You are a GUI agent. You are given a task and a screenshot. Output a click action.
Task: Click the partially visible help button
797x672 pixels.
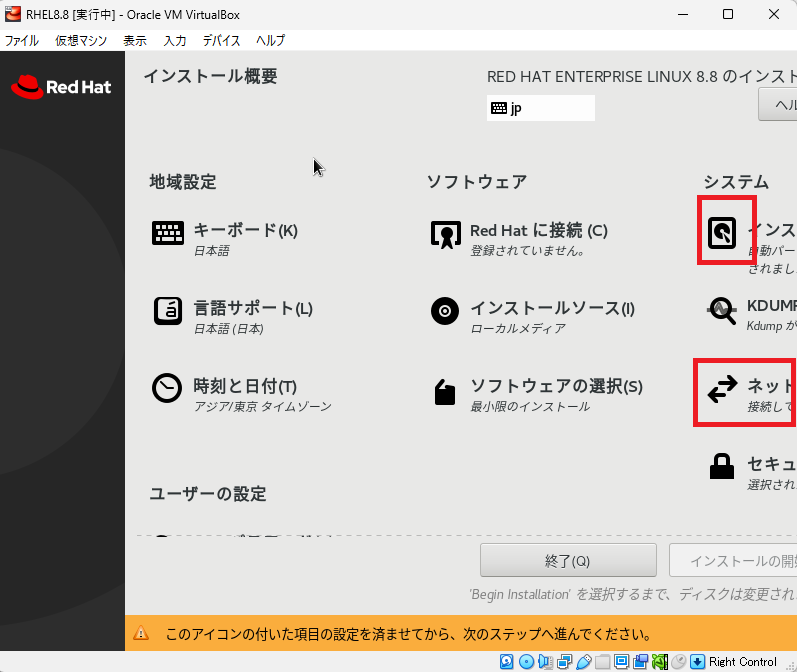point(778,105)
